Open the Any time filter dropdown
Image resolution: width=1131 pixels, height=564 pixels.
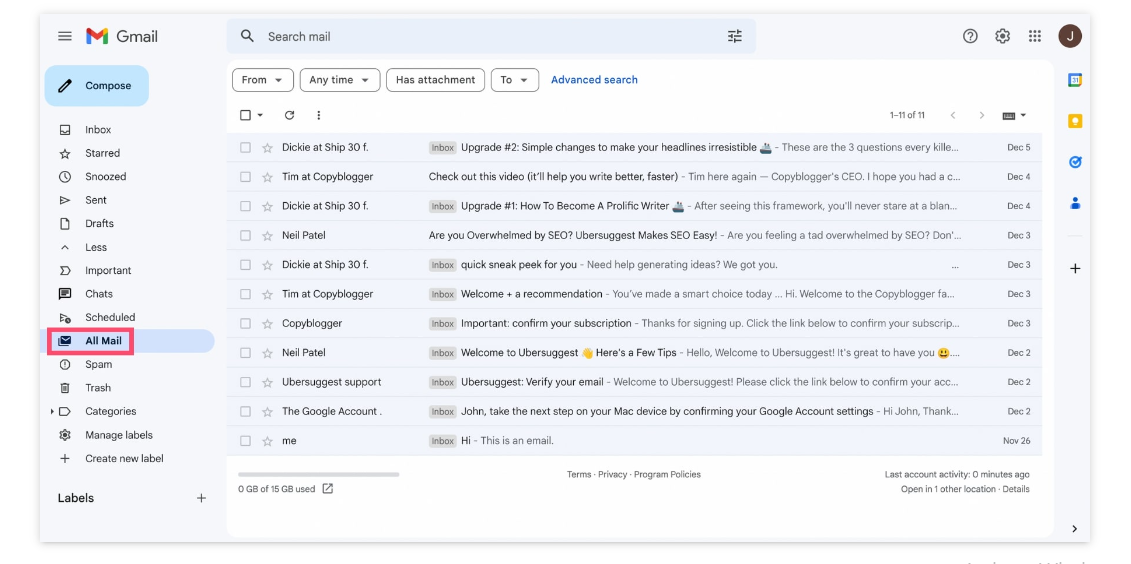point(340,80)
